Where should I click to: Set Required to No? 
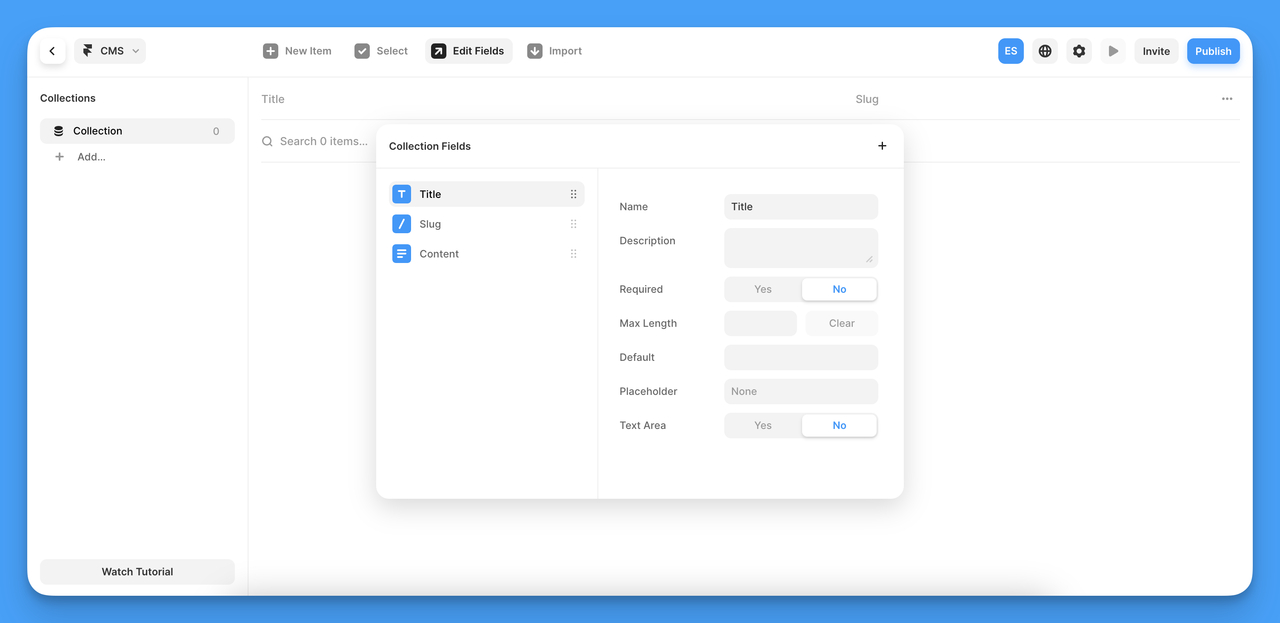click(839, 289)
